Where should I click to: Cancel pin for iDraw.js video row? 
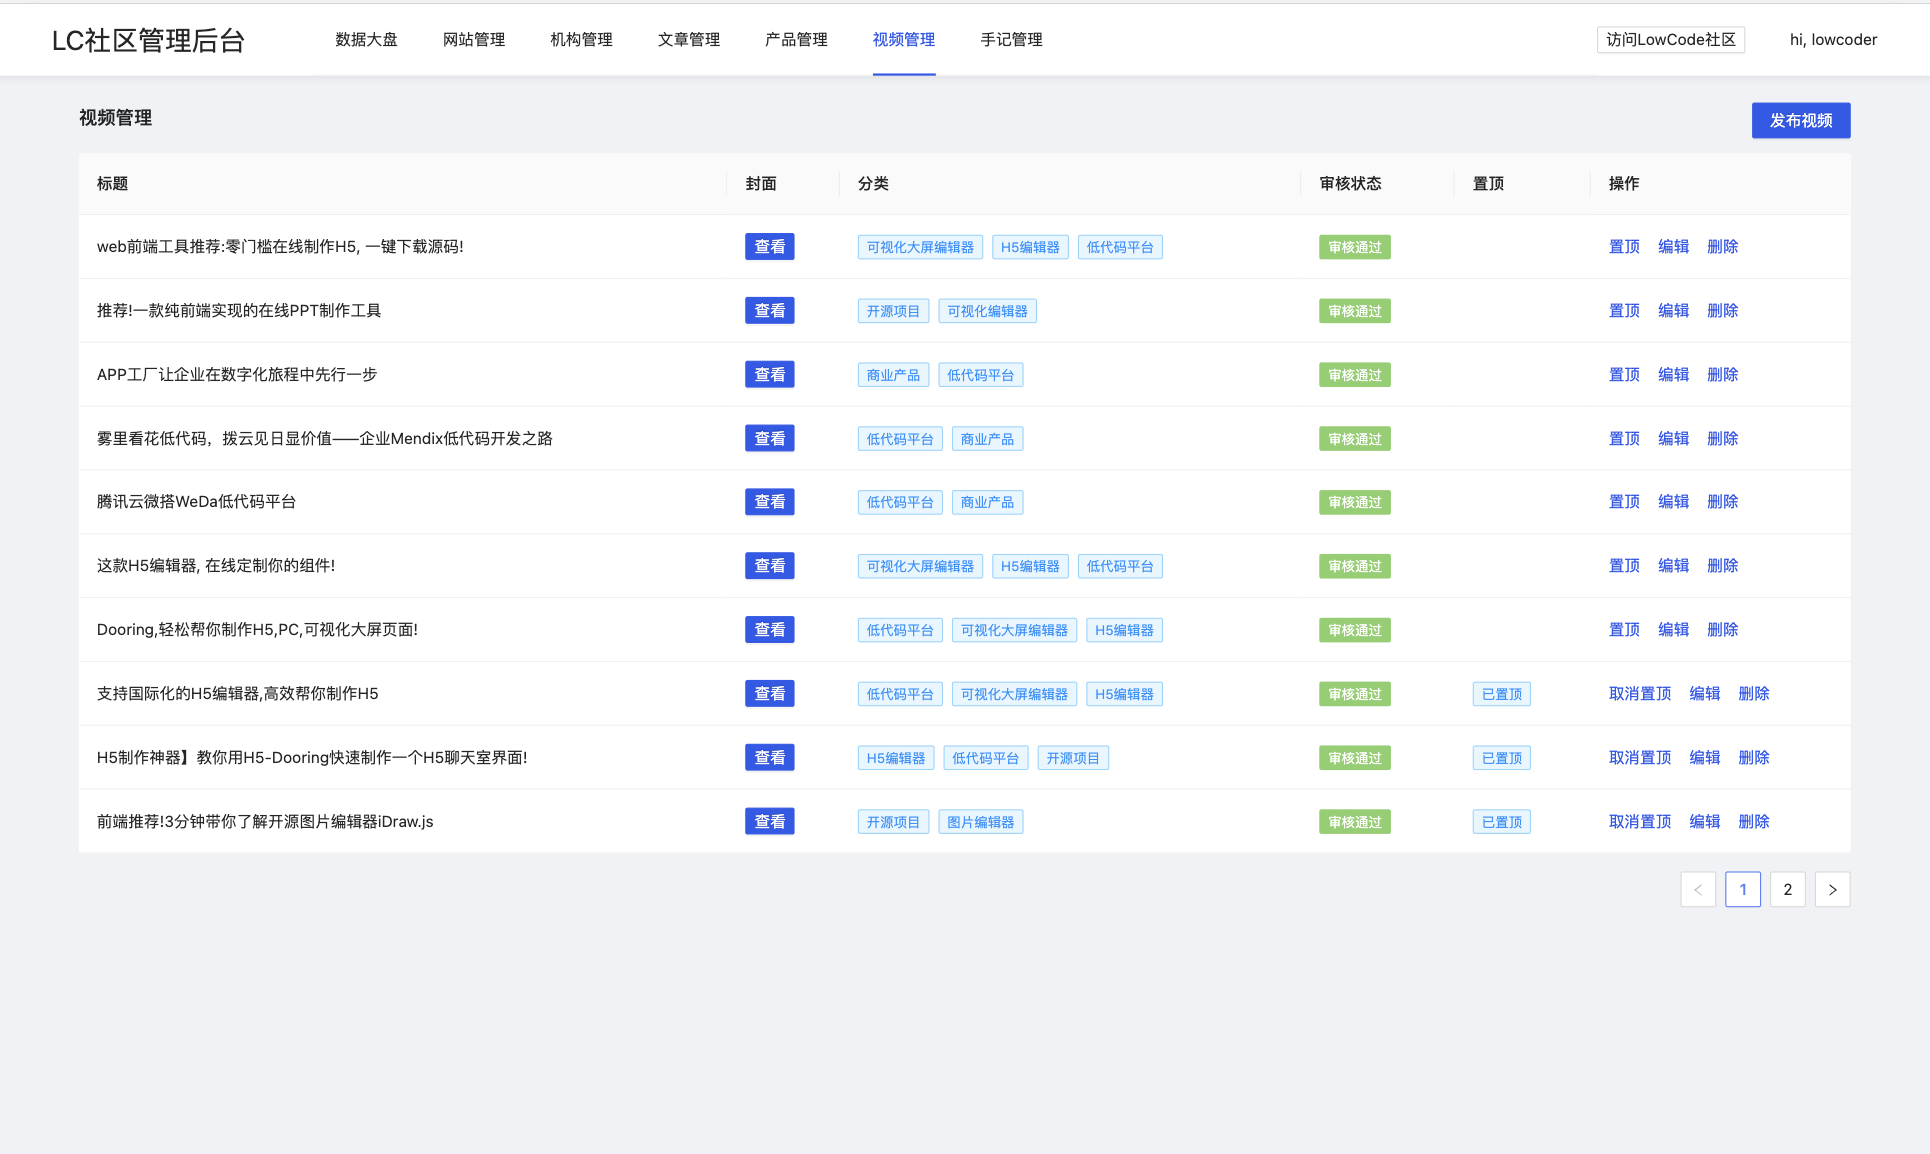(1639, 821)
